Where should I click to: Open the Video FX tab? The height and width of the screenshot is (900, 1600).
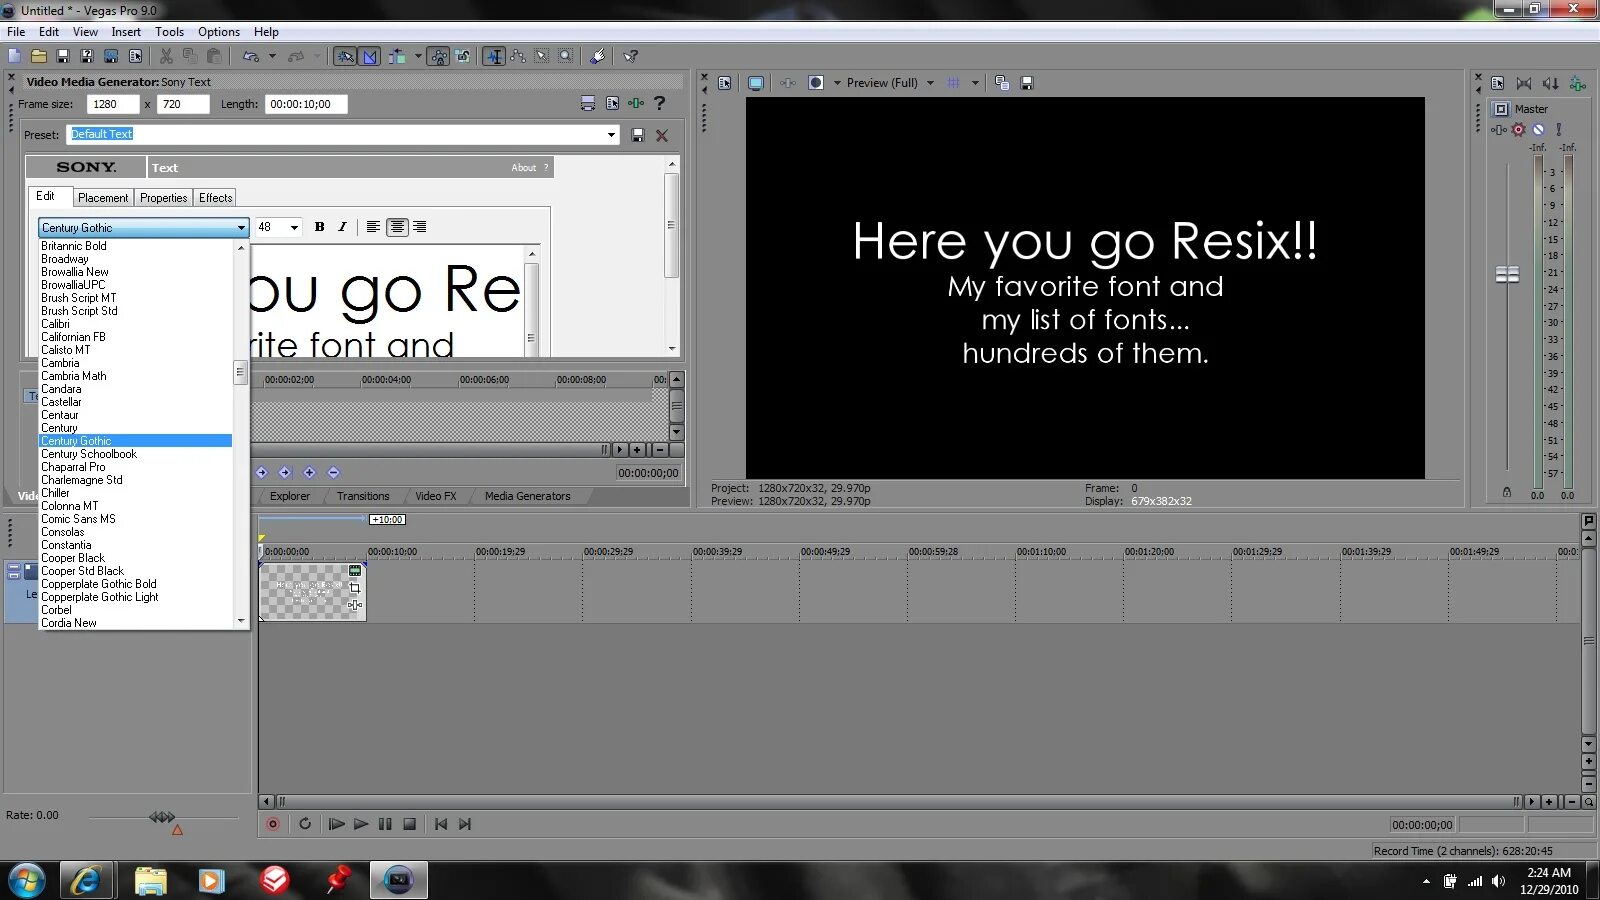pos(436,496)
